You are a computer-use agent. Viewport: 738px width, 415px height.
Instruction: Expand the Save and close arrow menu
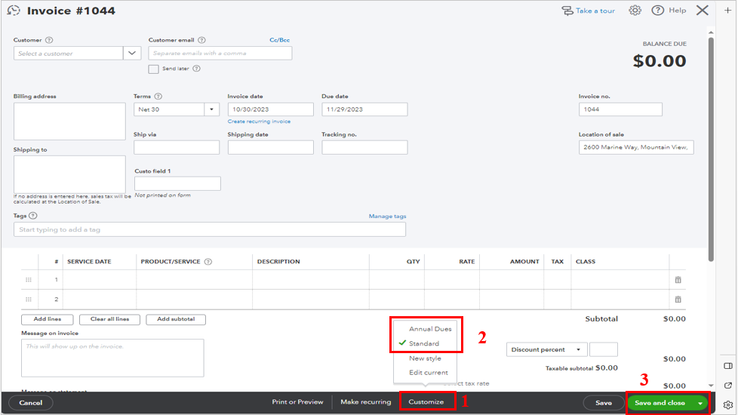click(700, 403)
